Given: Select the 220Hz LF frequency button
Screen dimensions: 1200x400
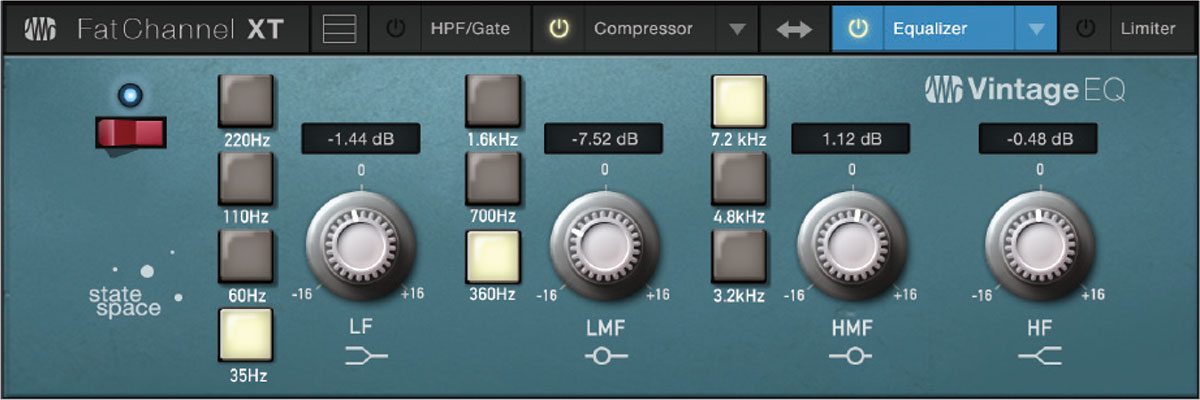Looking at the screenshot, I should point(245,103).
